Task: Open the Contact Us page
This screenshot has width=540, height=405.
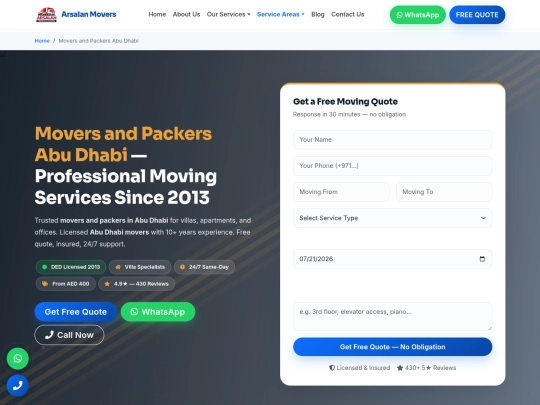Action: [x=347, y=14]
